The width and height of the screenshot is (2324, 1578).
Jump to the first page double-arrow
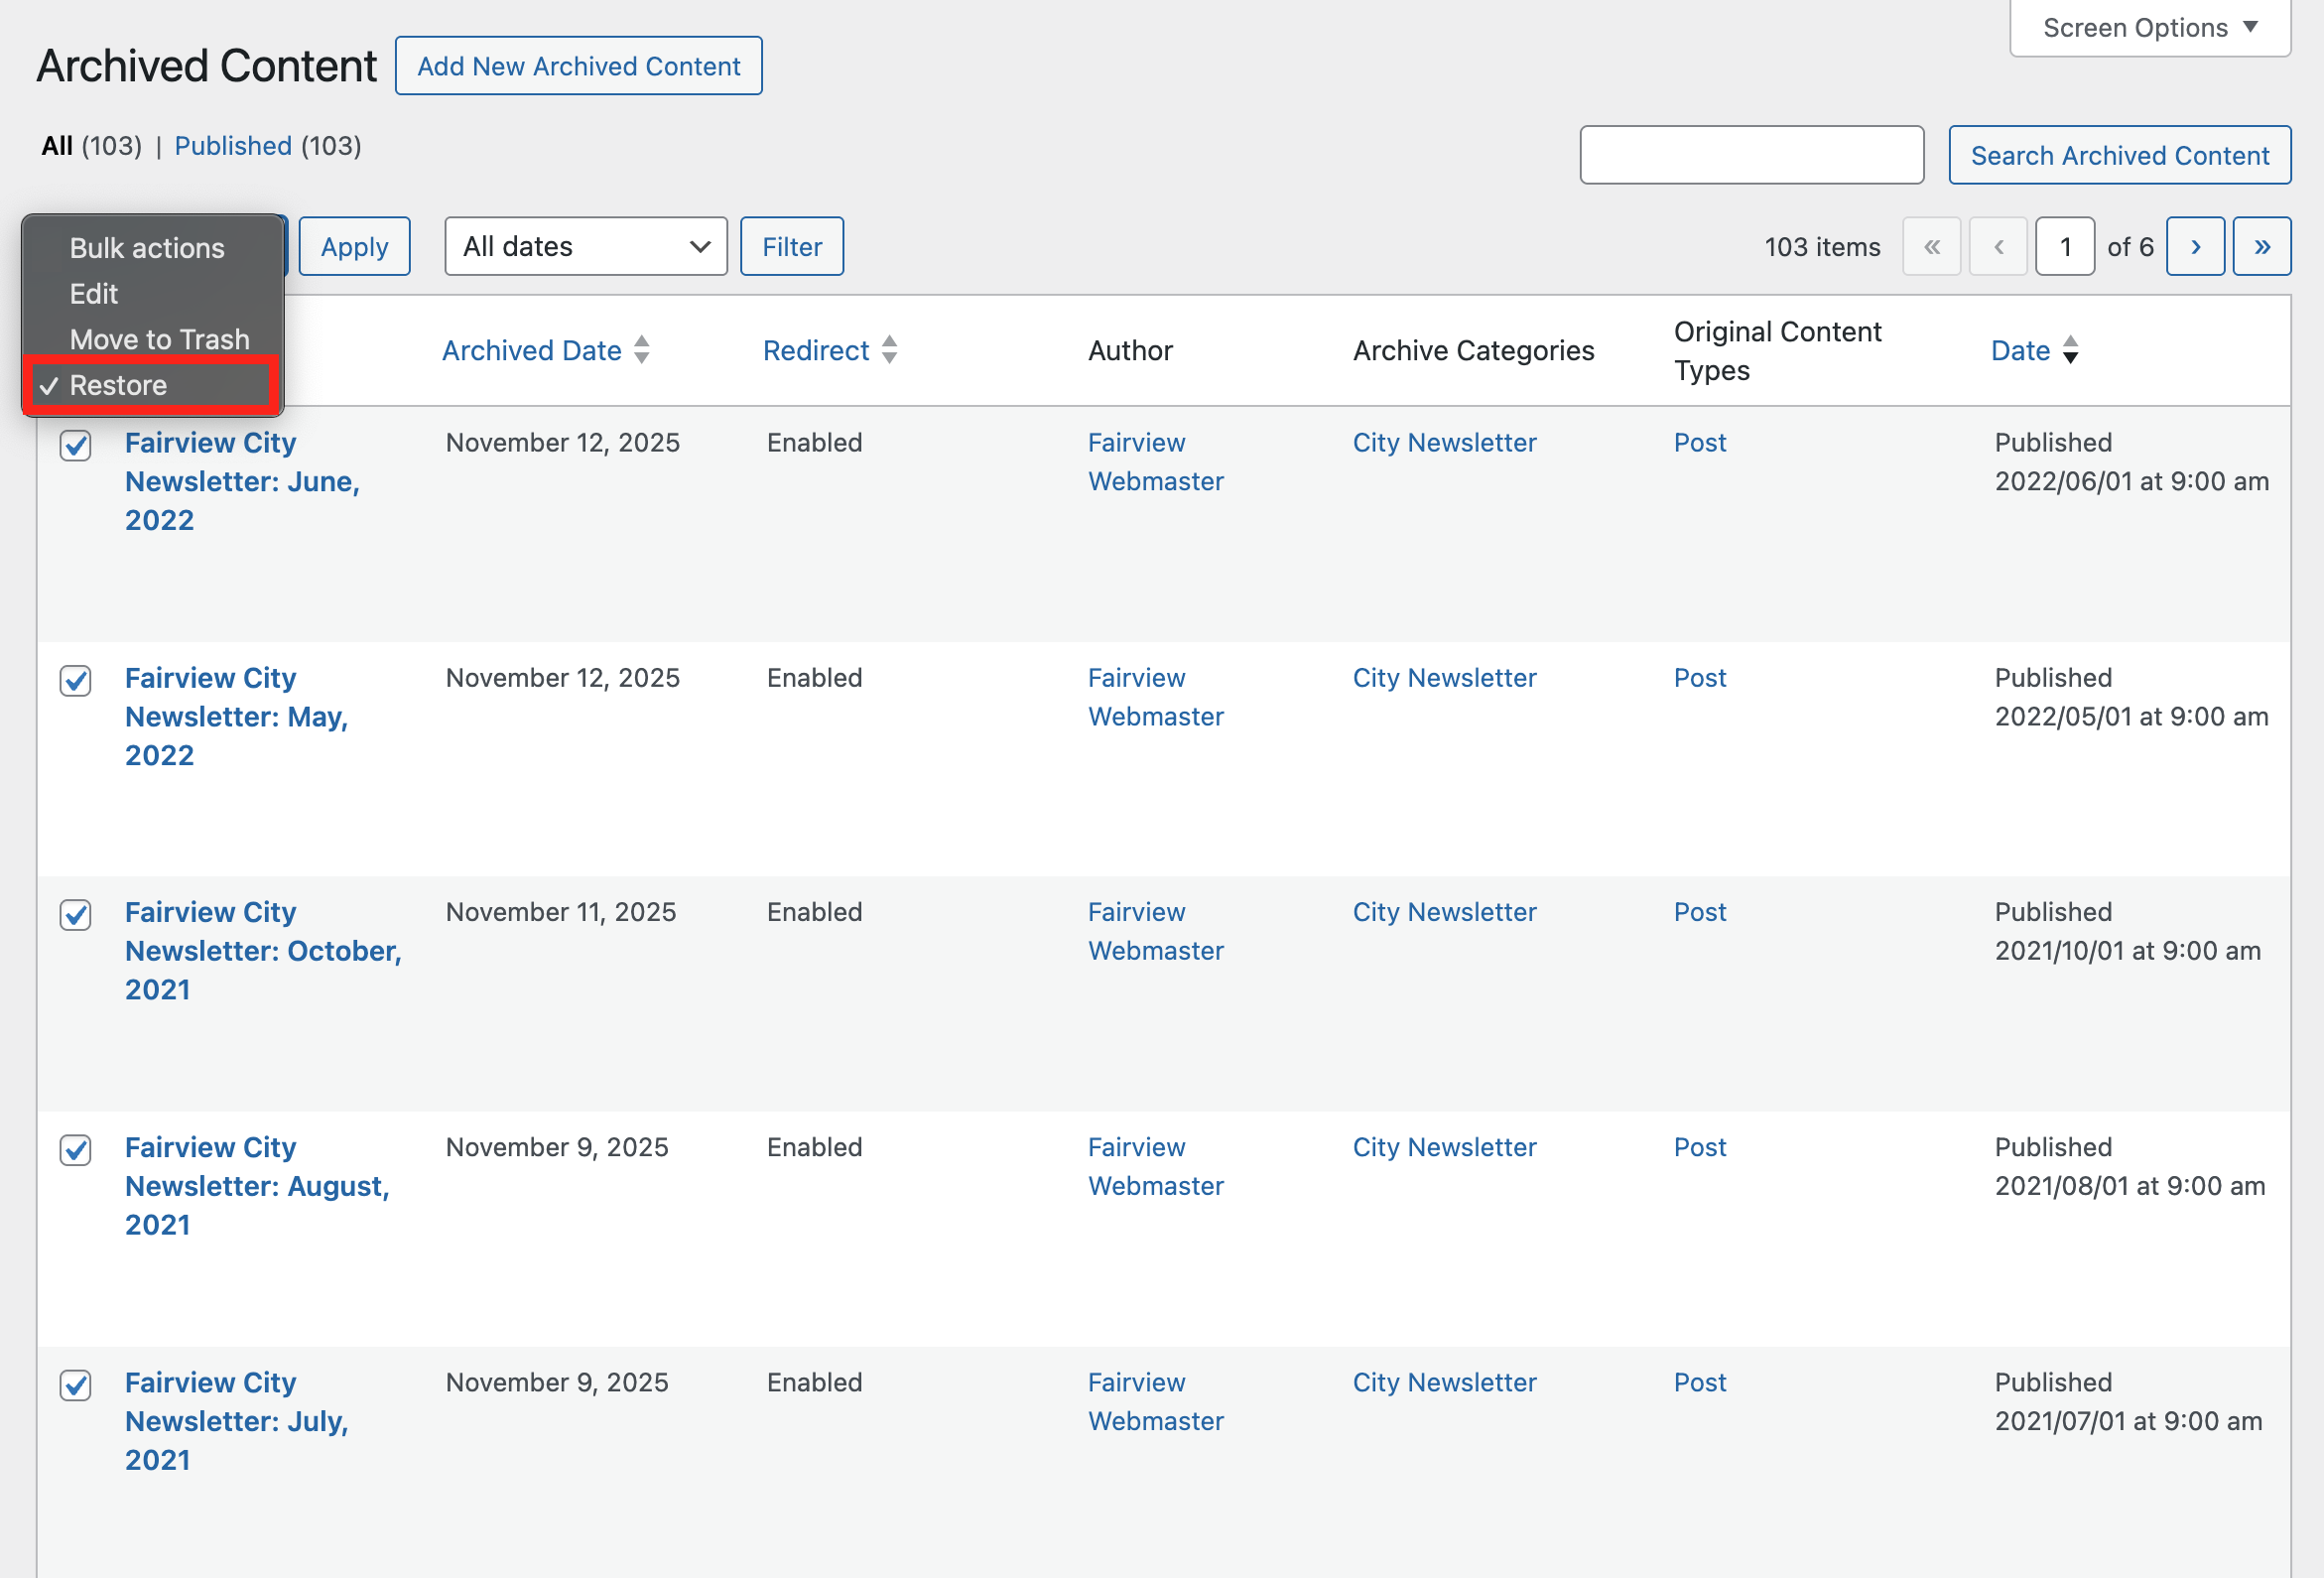(x=1931, y=246)
